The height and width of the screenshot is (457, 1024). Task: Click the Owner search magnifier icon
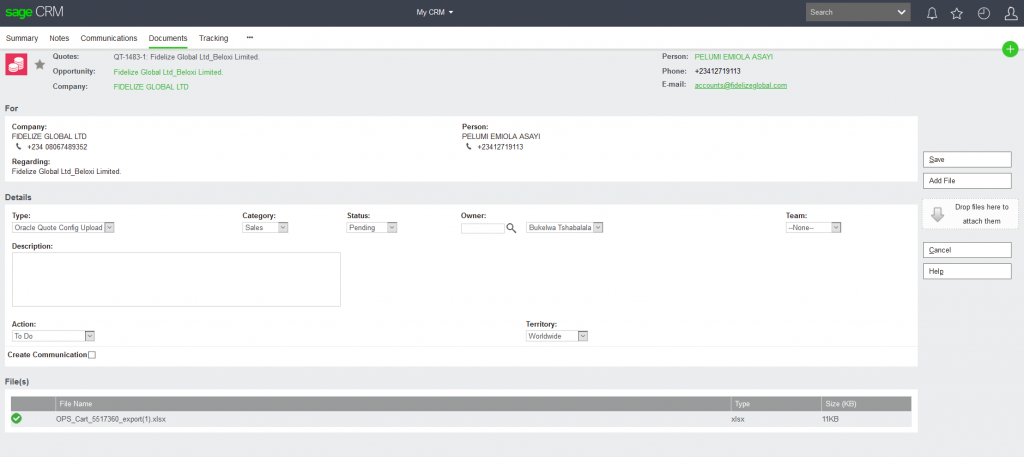[511, 228]
